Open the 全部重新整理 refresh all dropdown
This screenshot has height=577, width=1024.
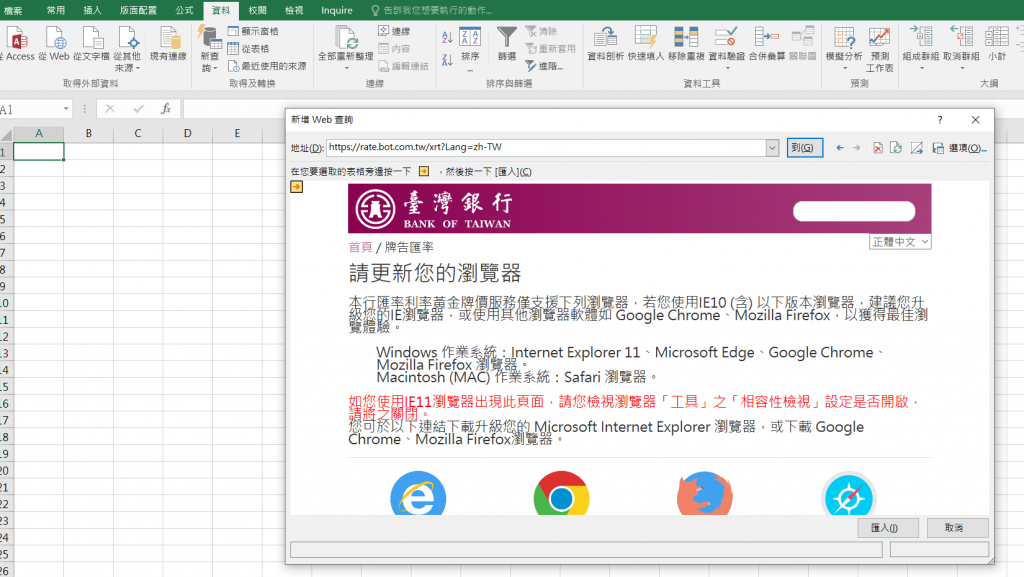click(x=345, y=68)
